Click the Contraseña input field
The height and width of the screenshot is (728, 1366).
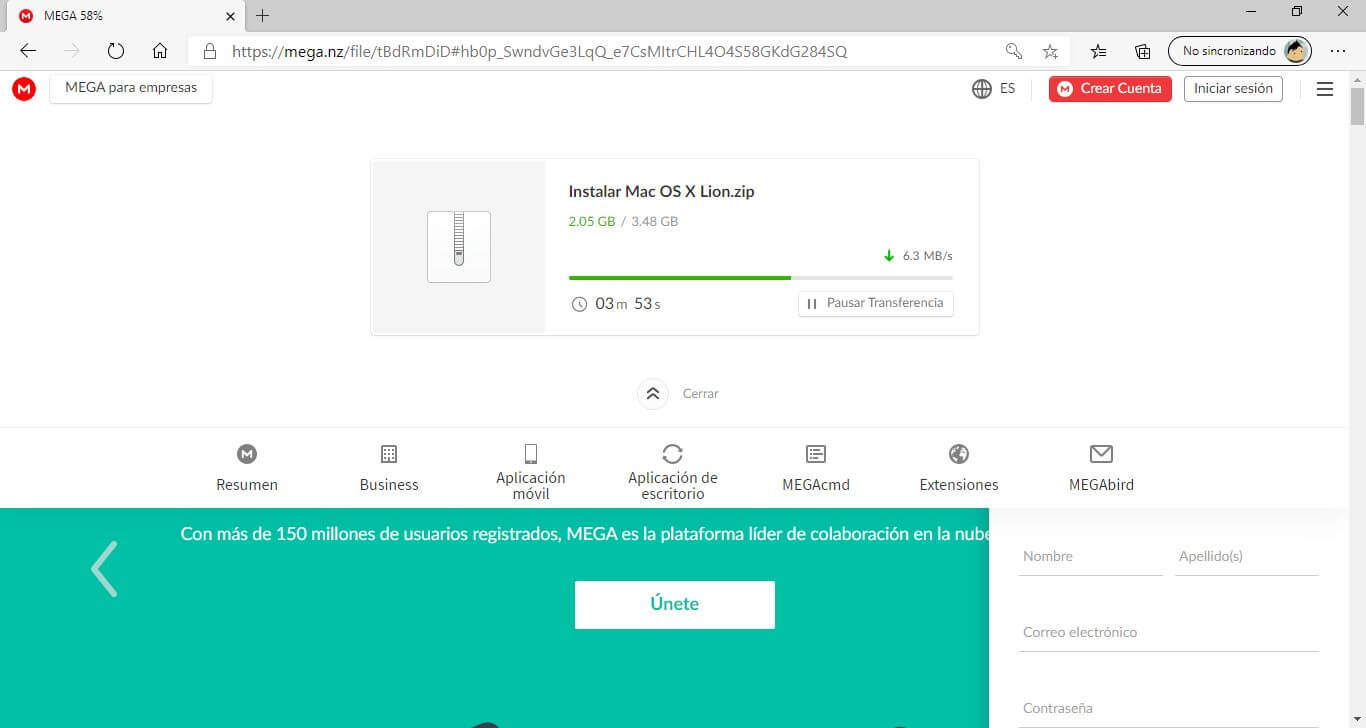[x=1169, y=709]
